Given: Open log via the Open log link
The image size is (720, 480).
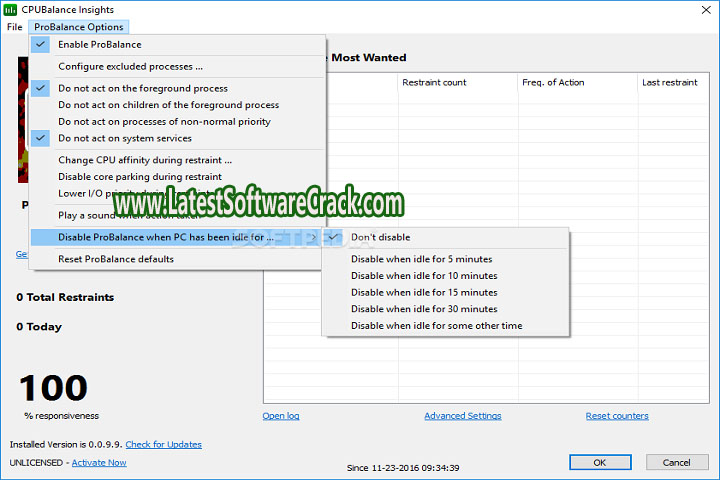Looking at the screenshot, I should pyautogui.click(x=280, y=416).
